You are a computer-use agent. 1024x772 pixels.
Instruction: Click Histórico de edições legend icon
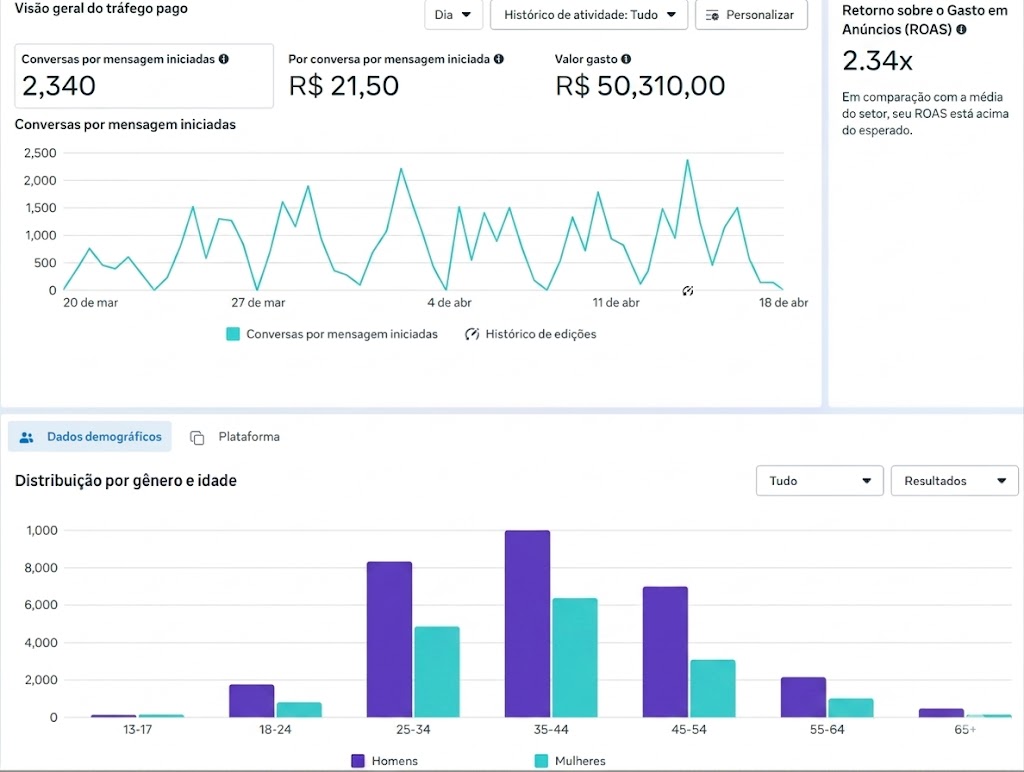tap(472, 334)
